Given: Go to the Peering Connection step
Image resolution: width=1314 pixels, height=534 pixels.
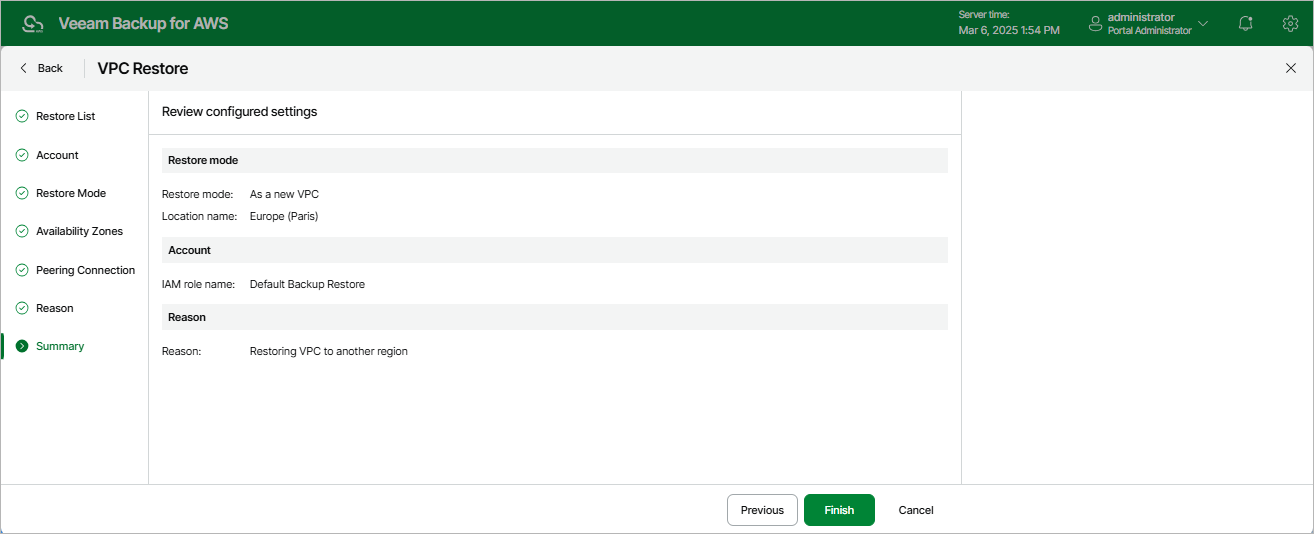Looking at the screenshot, I should (86, 270).
